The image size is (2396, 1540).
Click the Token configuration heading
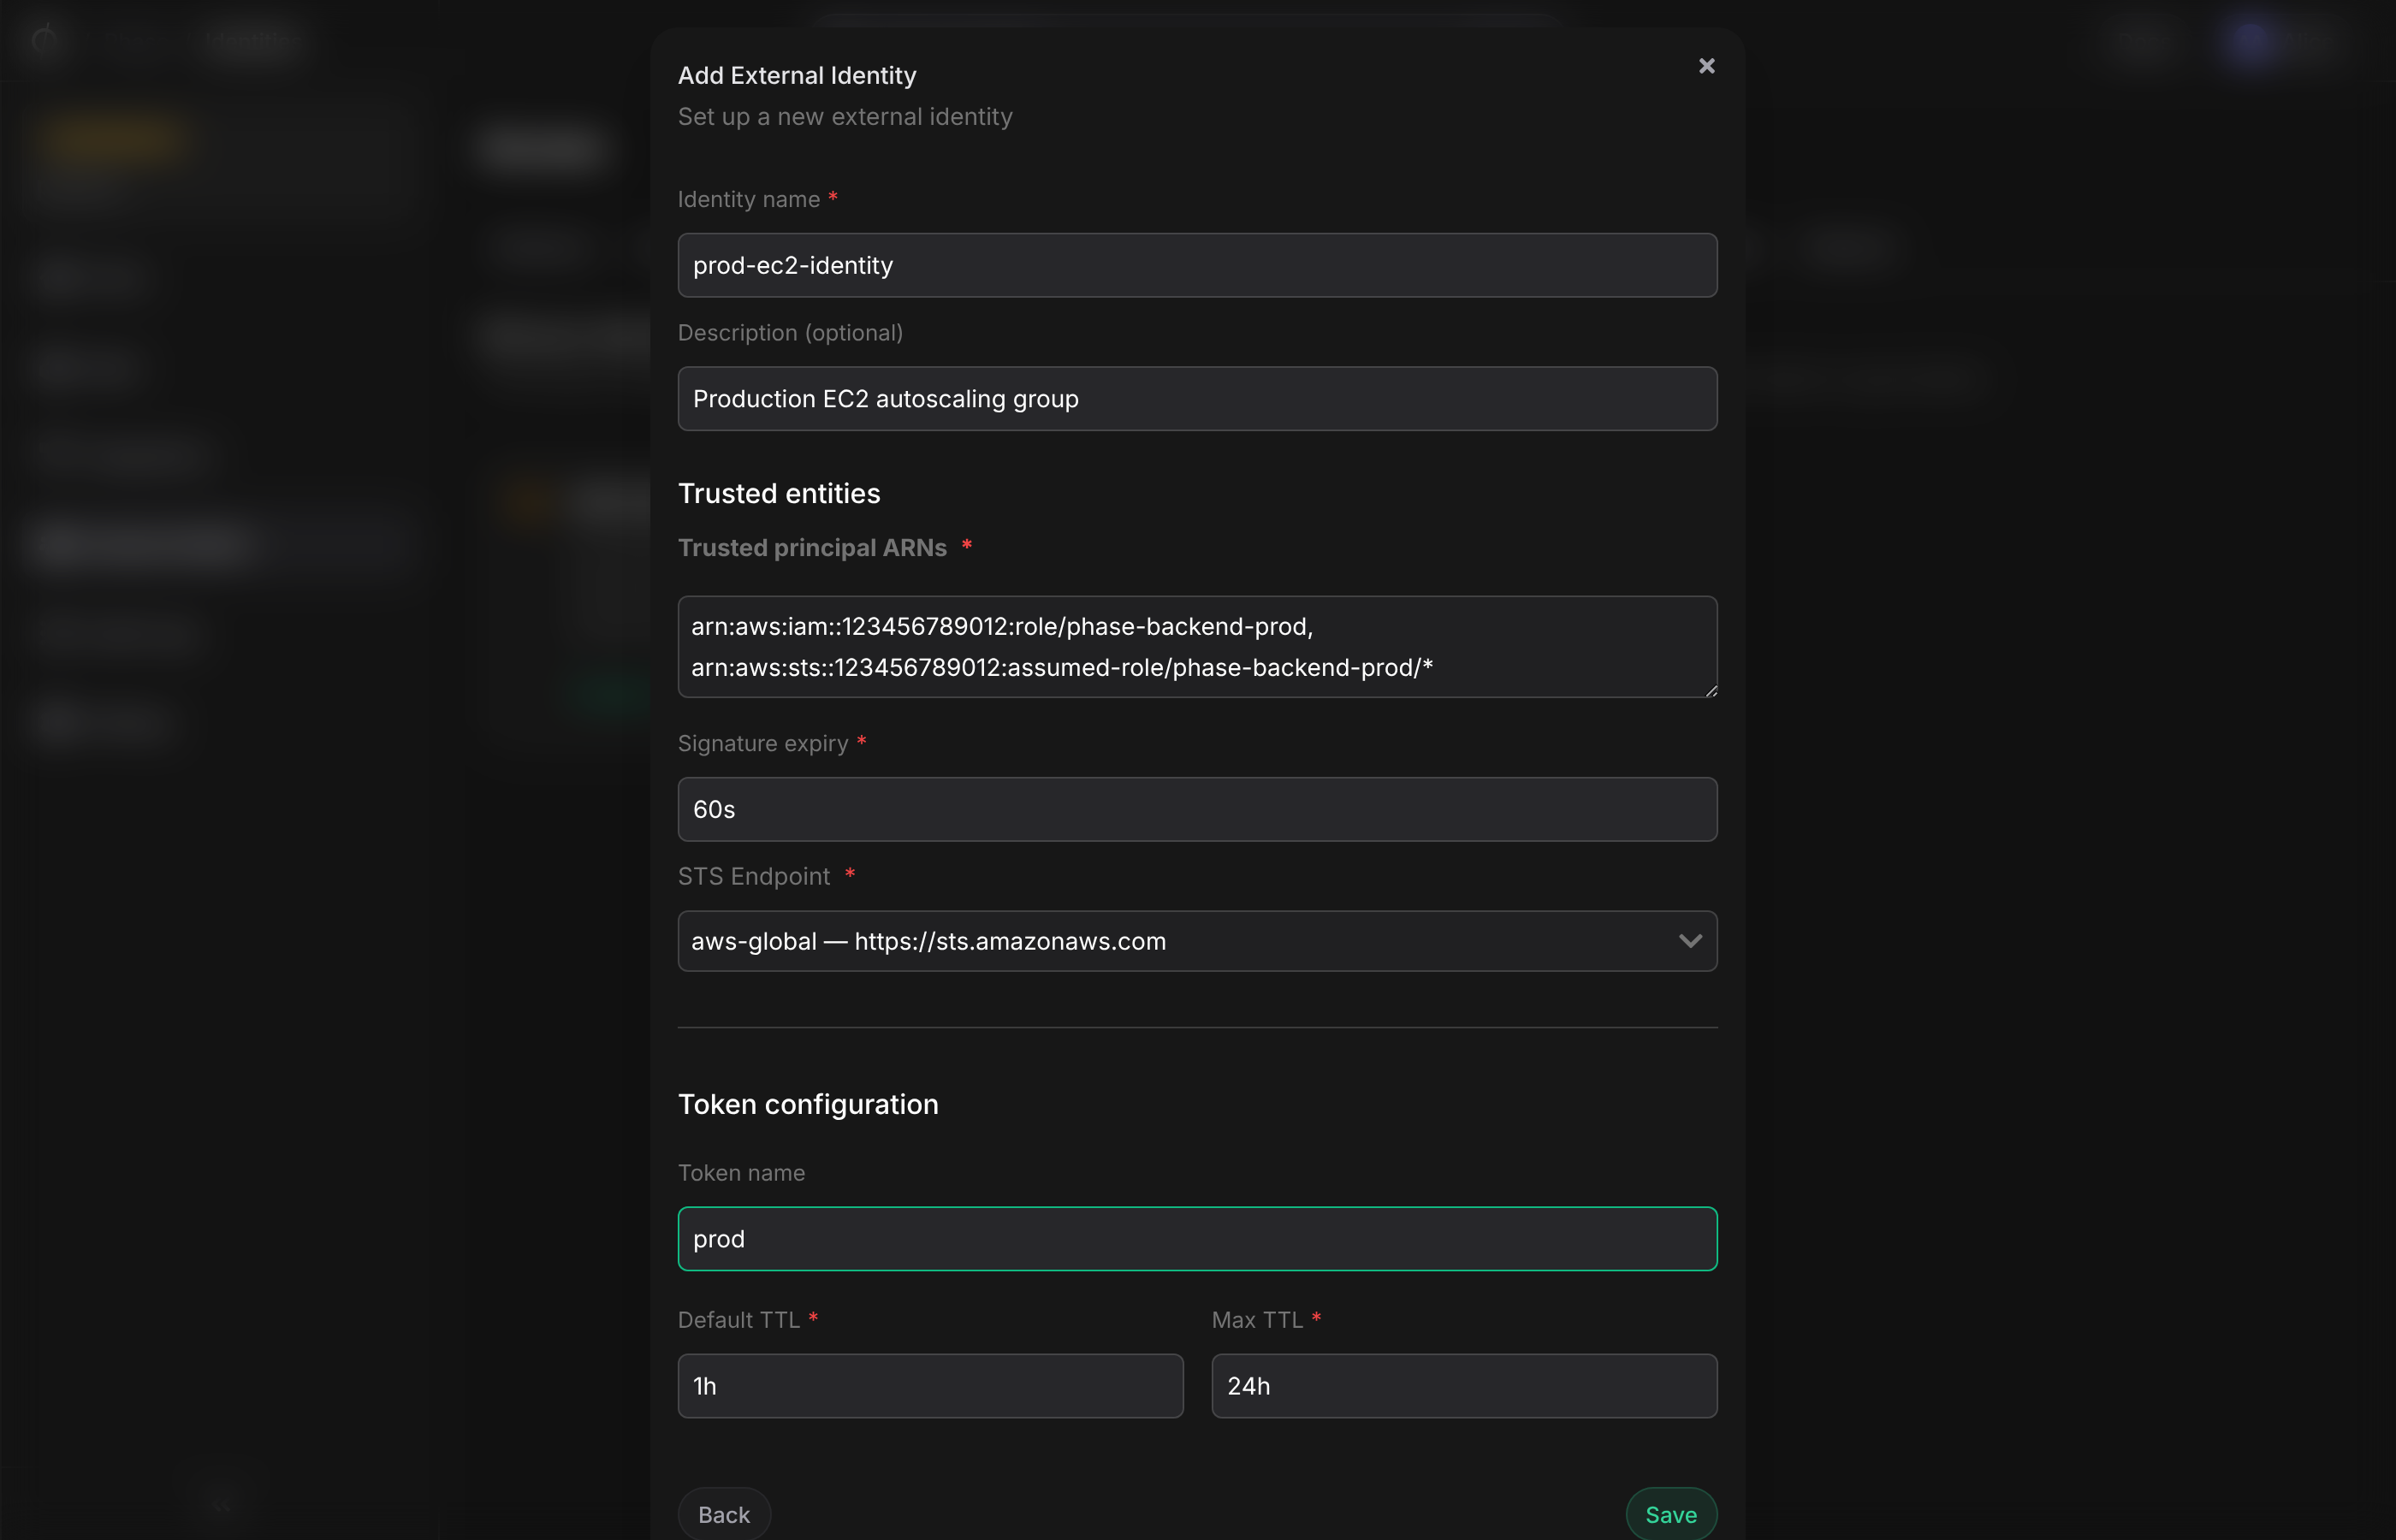[808, 1104]
